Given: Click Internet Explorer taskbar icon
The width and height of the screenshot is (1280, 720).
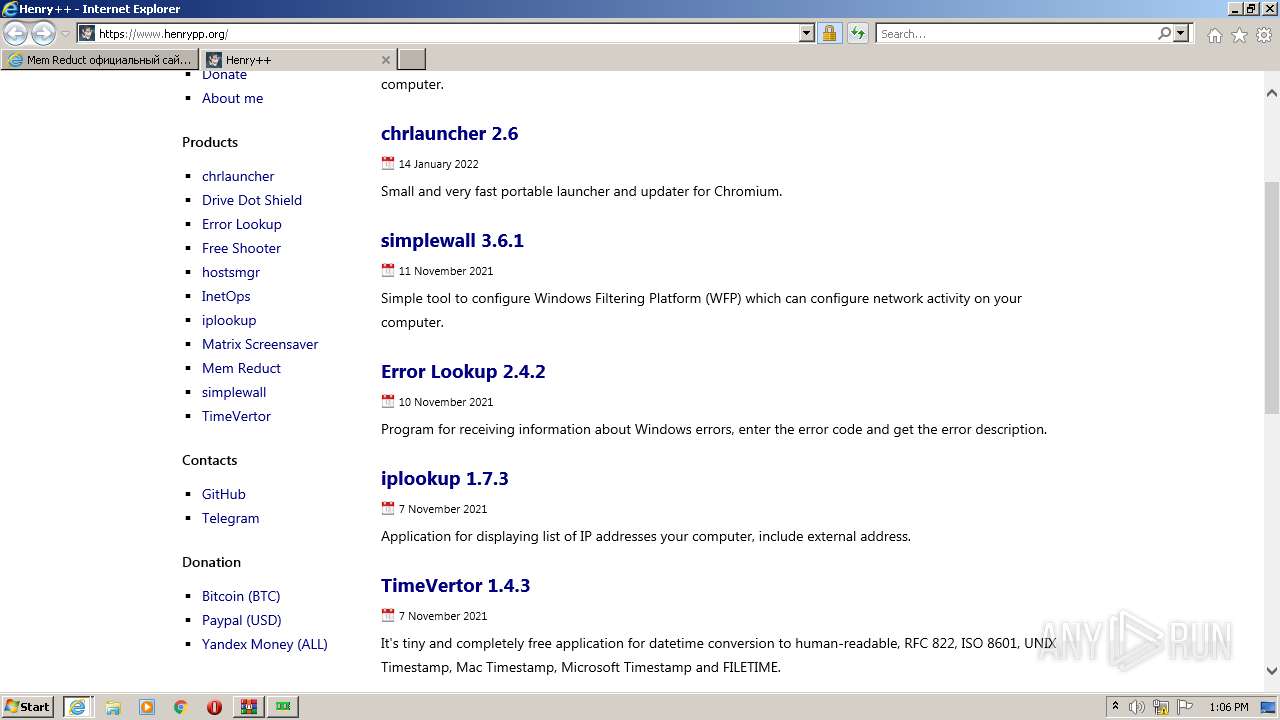Looking at the screenshot, I should click(x=77, y=707).
